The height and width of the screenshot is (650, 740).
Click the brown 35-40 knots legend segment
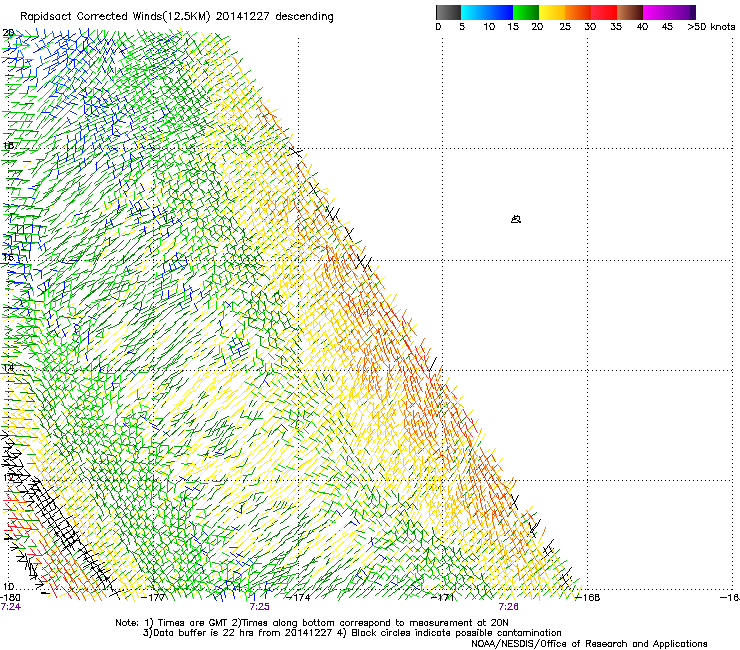point(630,12)
